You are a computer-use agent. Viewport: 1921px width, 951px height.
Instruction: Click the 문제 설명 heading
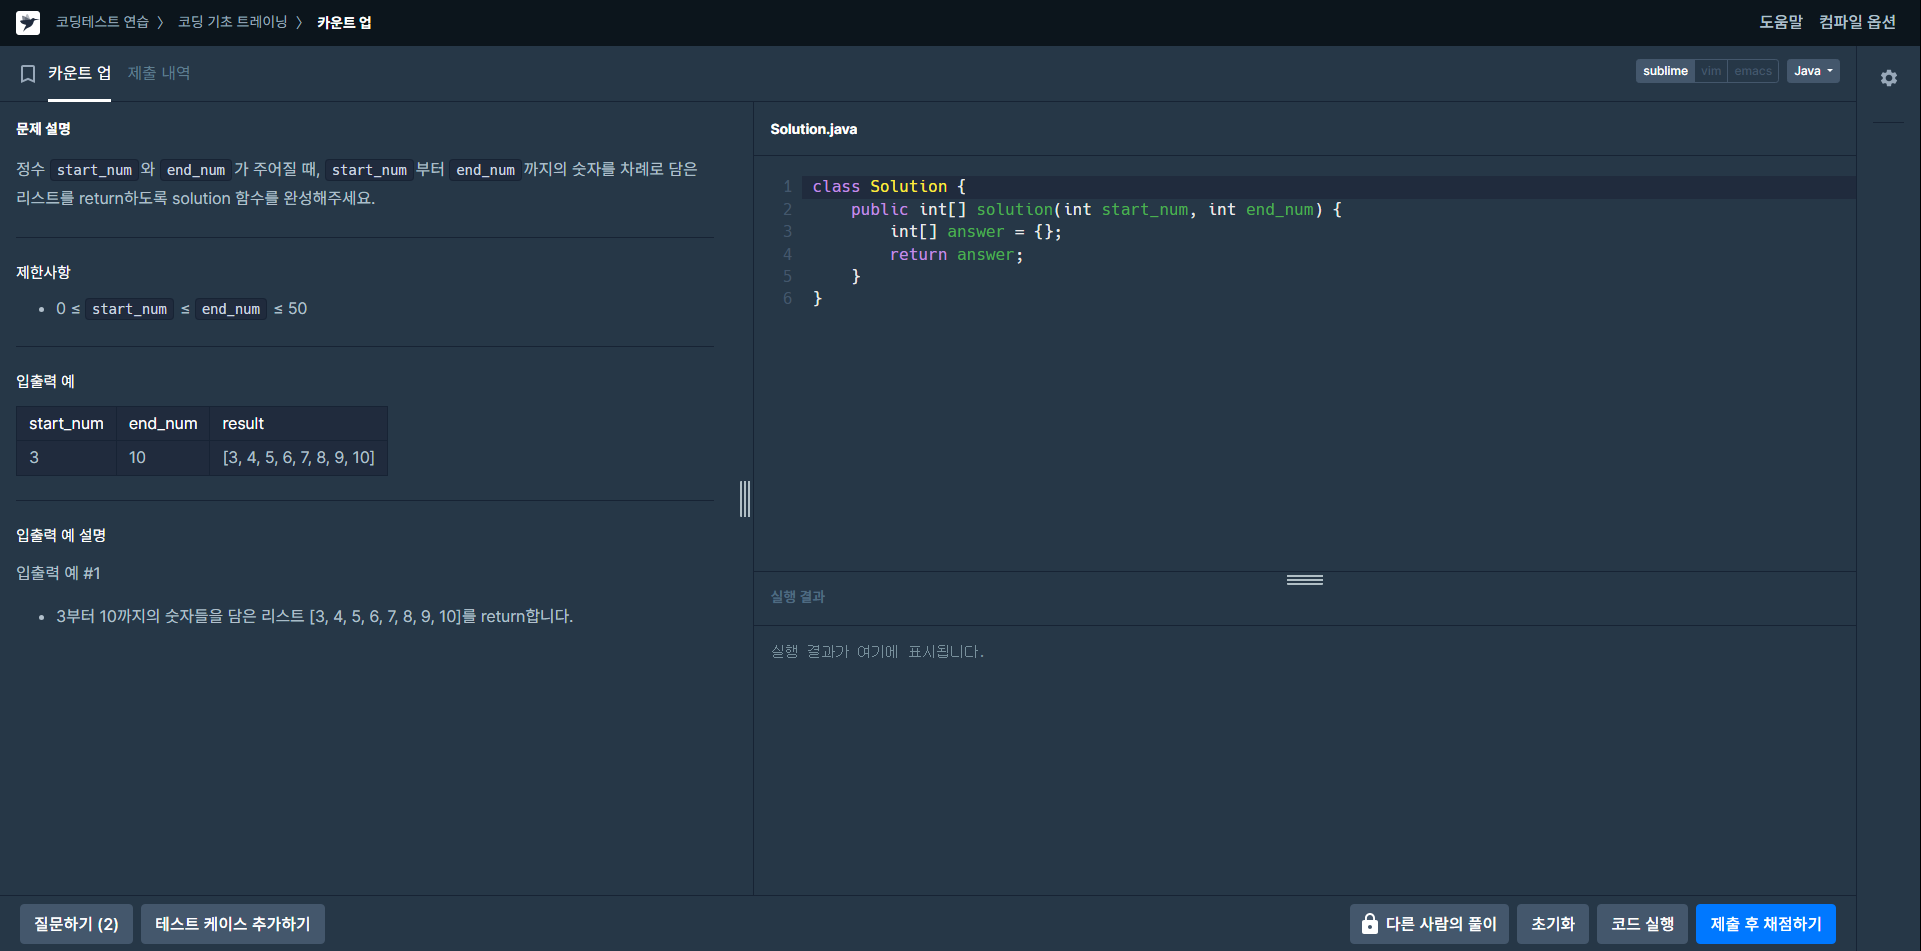tap(43, 129)
